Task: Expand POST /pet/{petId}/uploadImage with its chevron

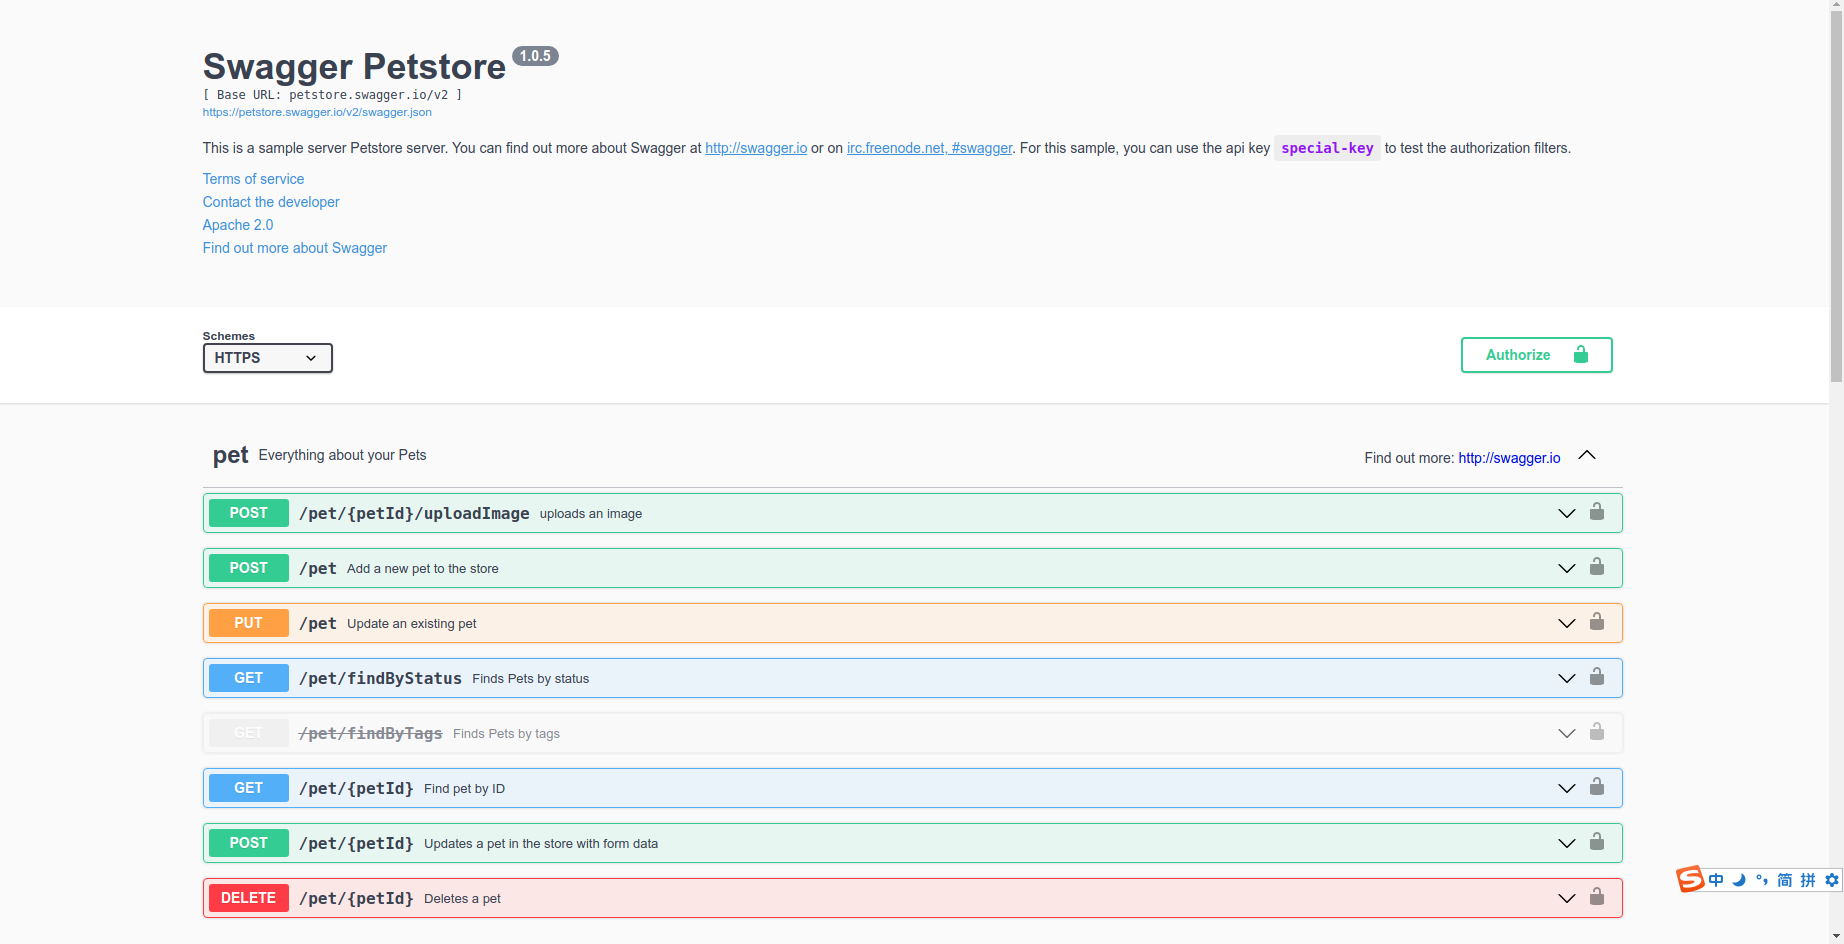Action: pyautogui.click(x=1567, y=514)
